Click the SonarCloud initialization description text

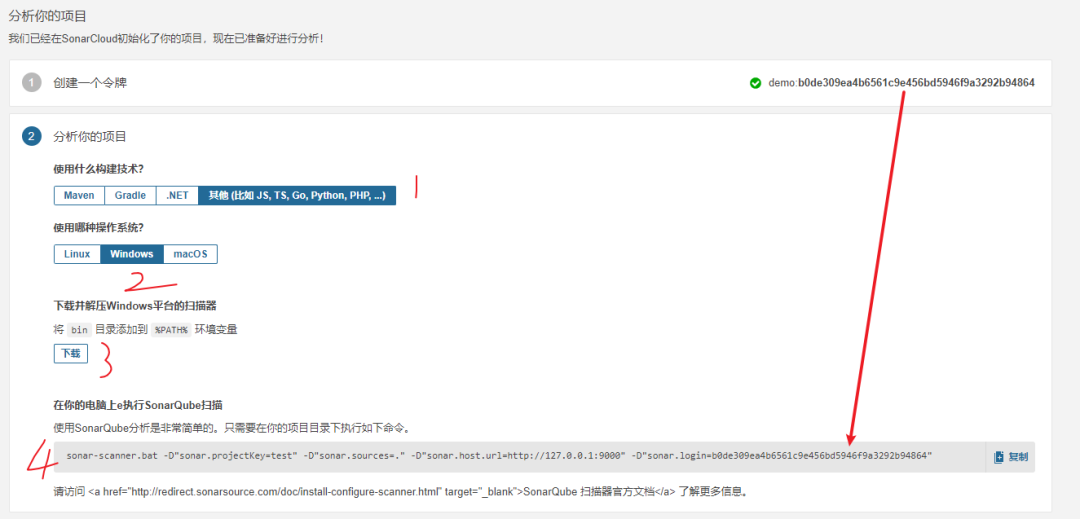tap(166, 38)
